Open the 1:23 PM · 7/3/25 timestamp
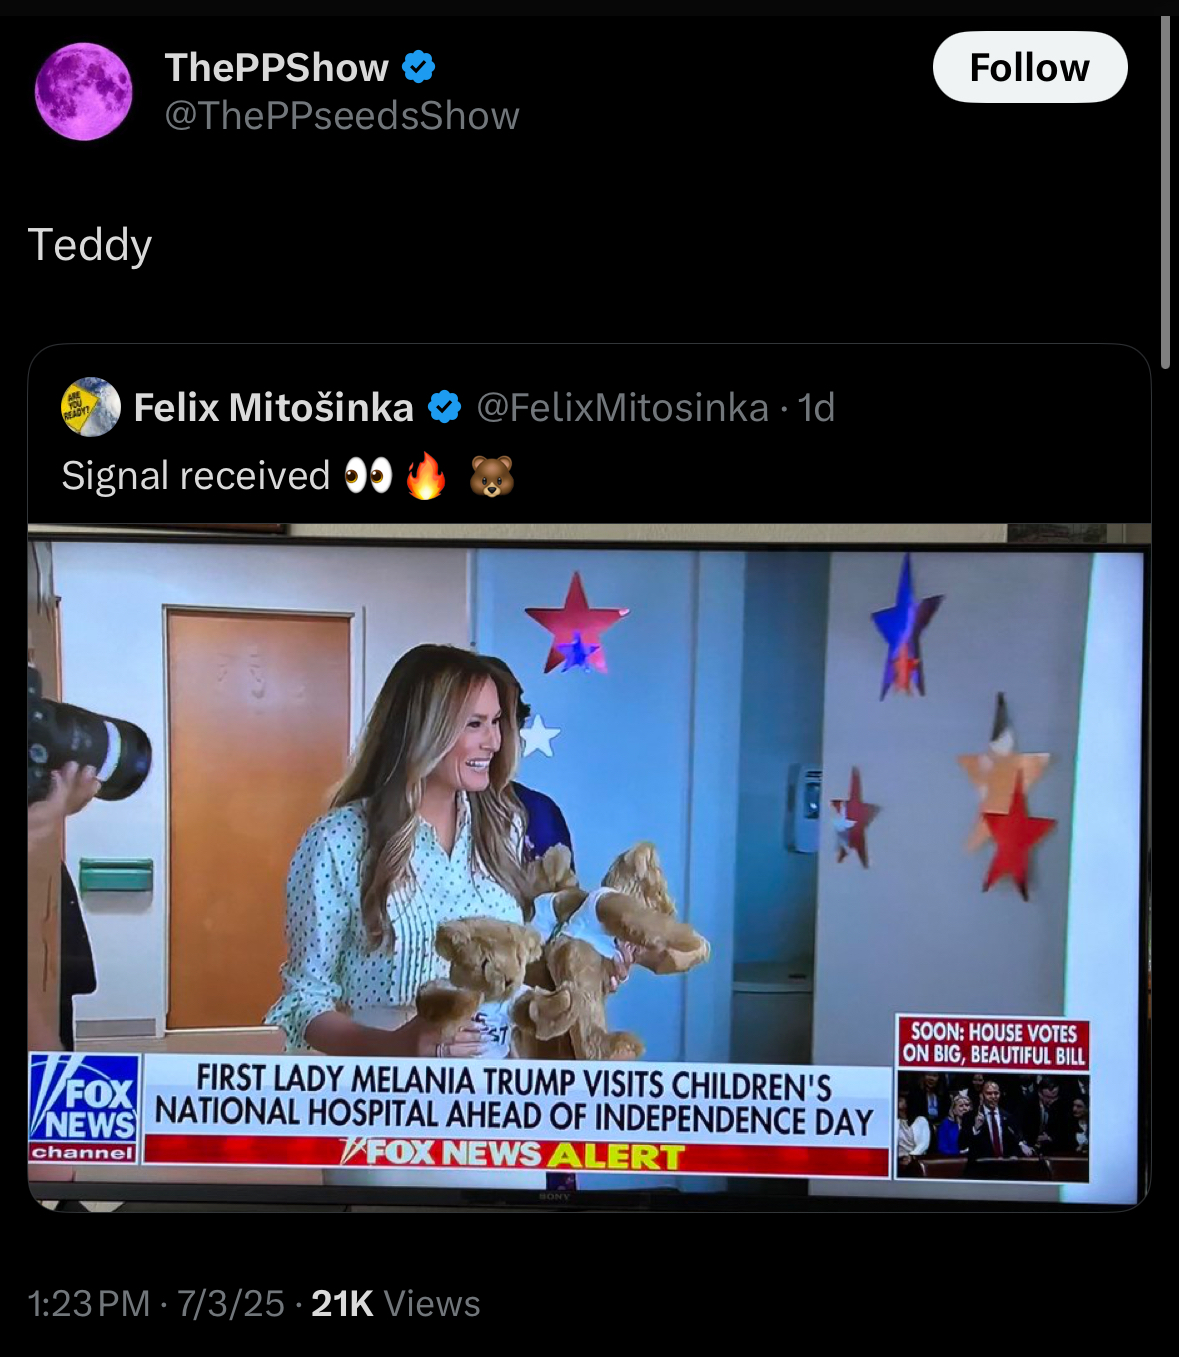Viewport: 1179px width, 1357px height. (x=157, y=1304)
